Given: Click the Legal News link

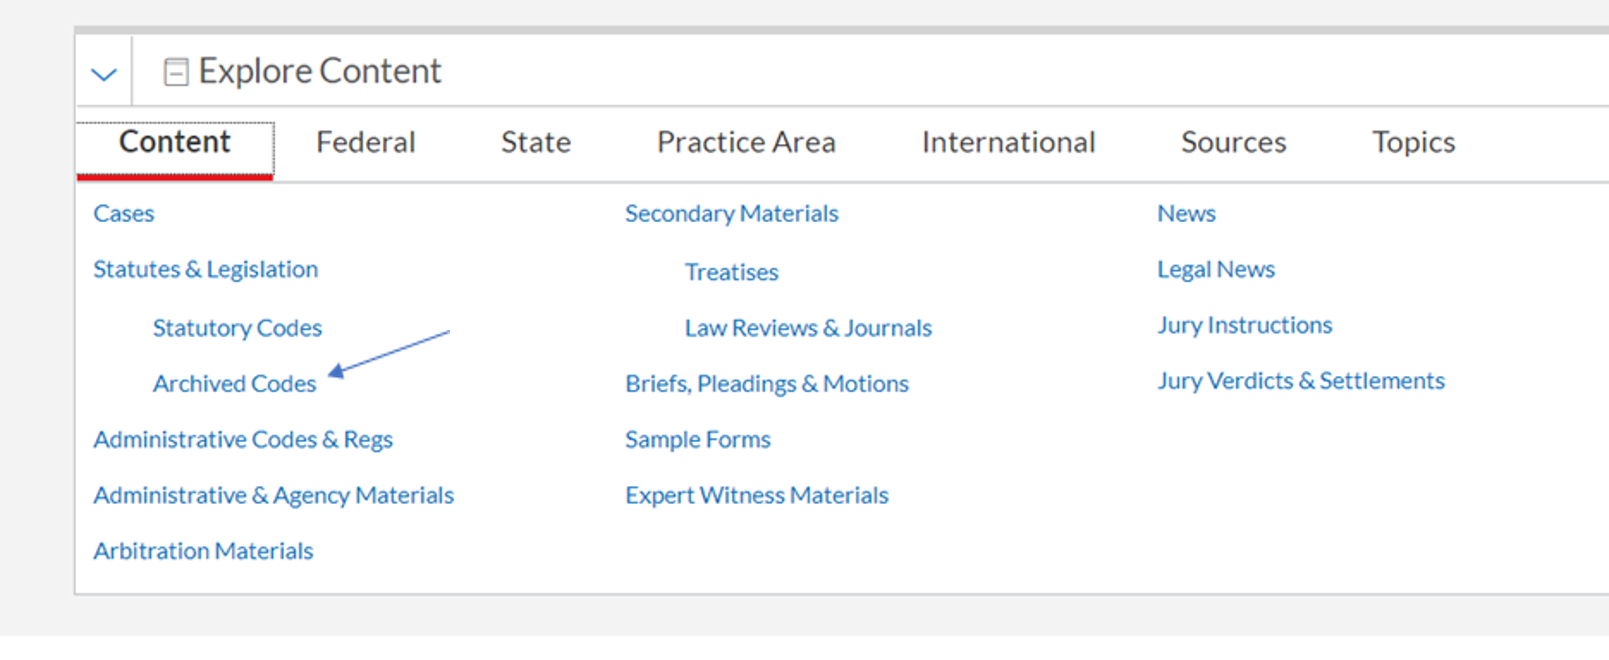Looking at the screenshot, I should tap(1216, 269).
